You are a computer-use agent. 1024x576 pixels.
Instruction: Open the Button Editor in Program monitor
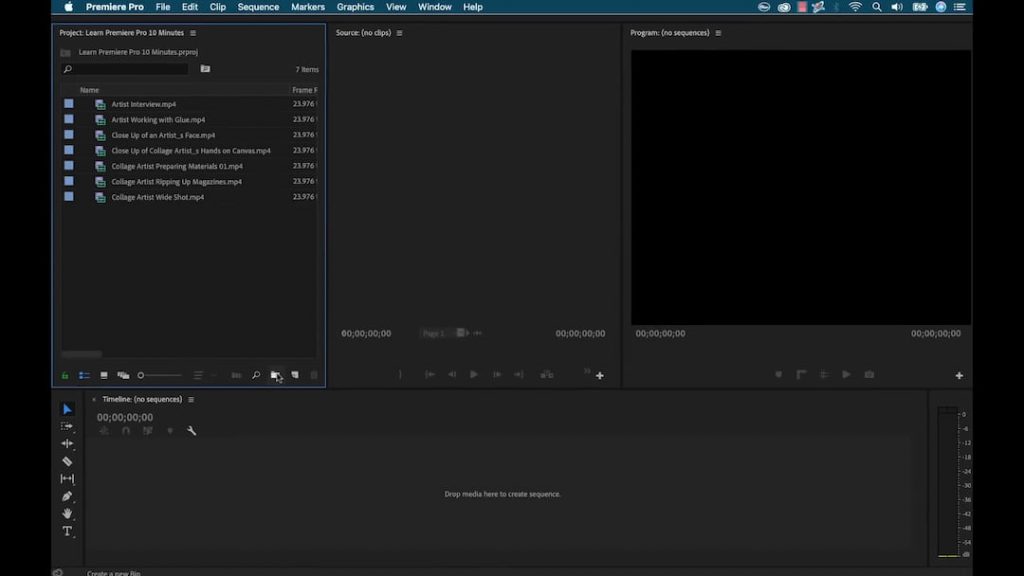958,375
